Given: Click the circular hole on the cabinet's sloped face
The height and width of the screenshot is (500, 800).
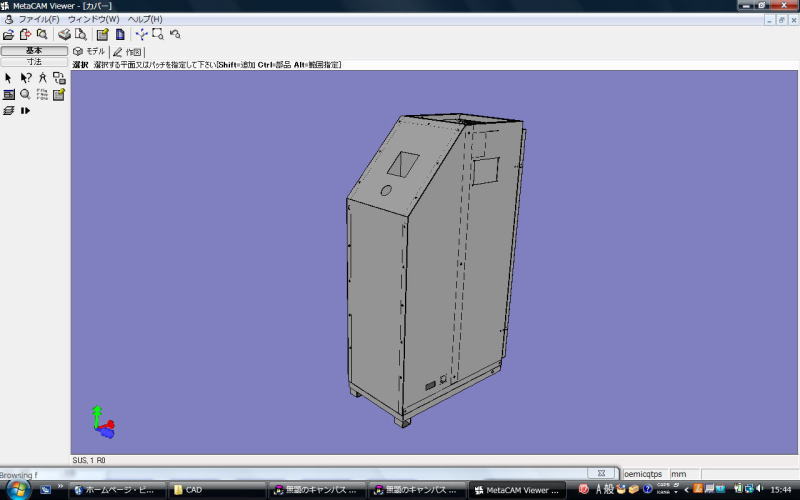Looking at the screenshot, I should click(x=386, y=190).
